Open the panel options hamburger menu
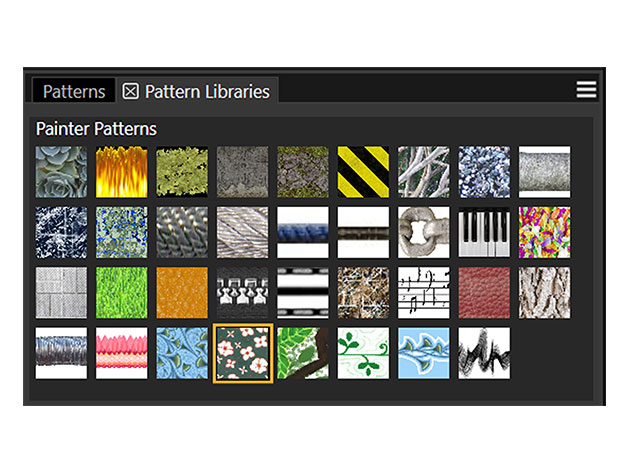 click(586, 89)
